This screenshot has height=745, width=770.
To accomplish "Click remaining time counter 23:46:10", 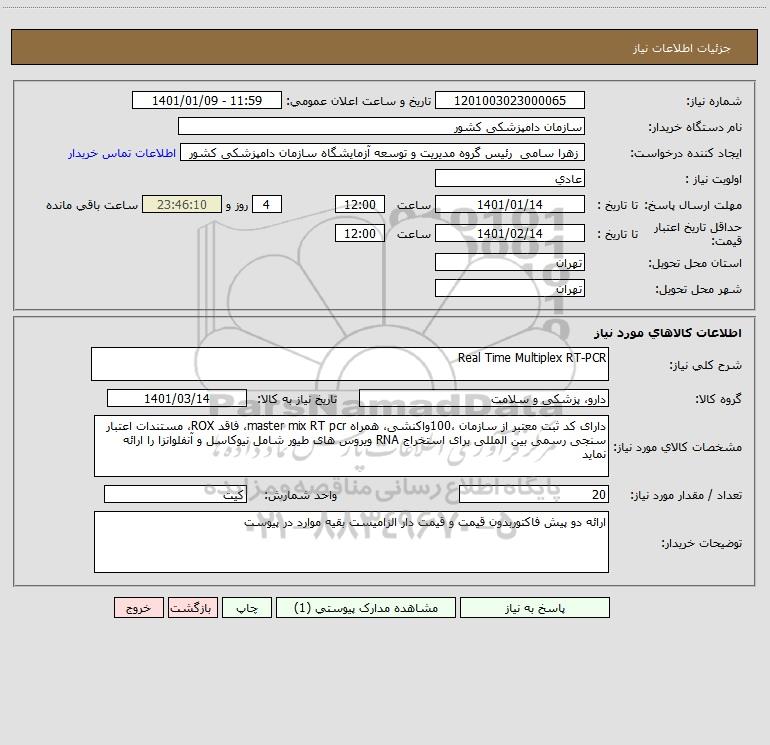I will [x=182, y=204].
